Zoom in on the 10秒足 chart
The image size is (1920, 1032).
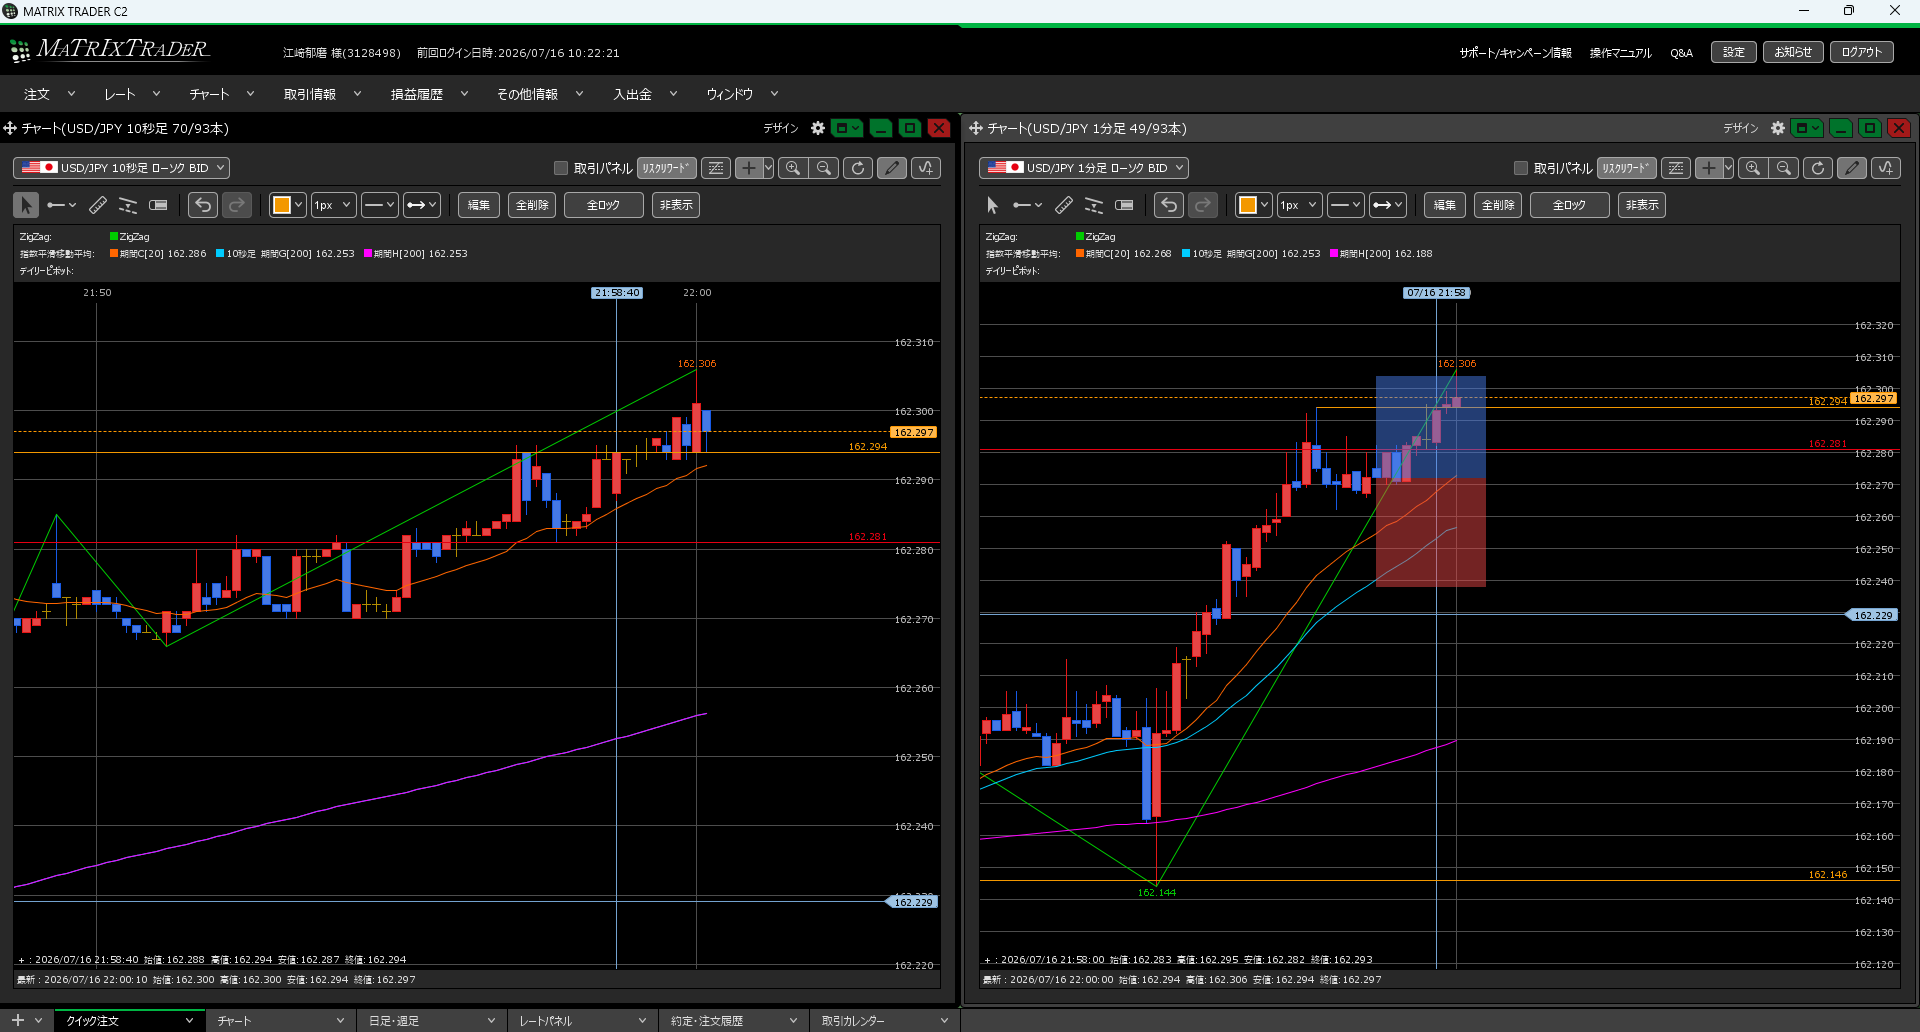coord(793,168)
